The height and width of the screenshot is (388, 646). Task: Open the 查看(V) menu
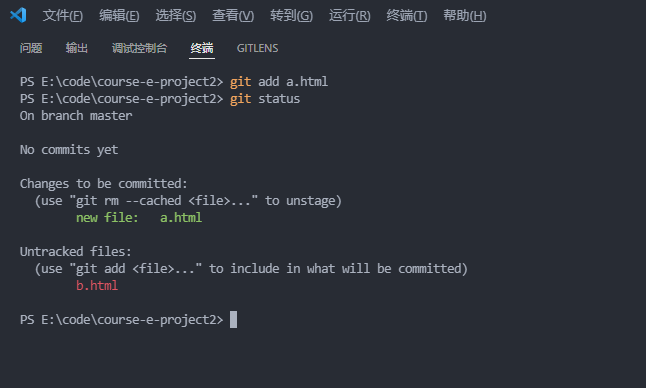pos(233,16)
